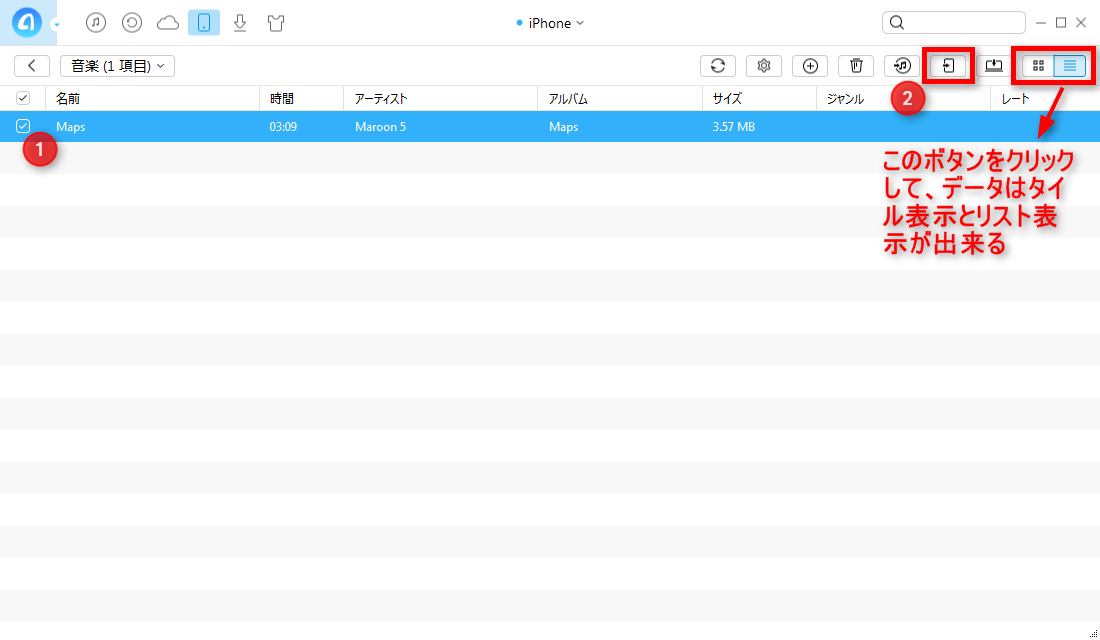The width and height of the screenshot is (1100, 640).
Task: Switch to tile grid view
Action: pos(1038,66)
